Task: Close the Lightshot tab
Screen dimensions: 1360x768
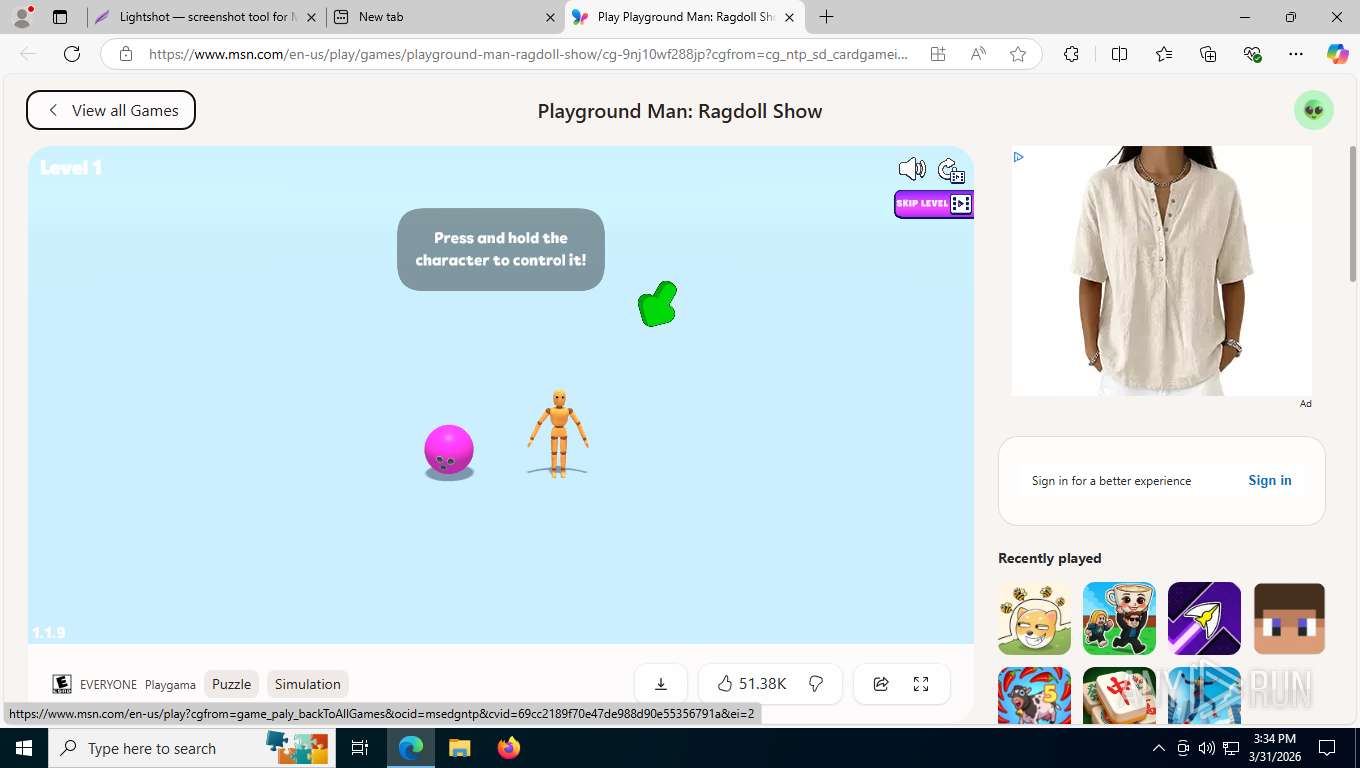Action: point(311,17)
